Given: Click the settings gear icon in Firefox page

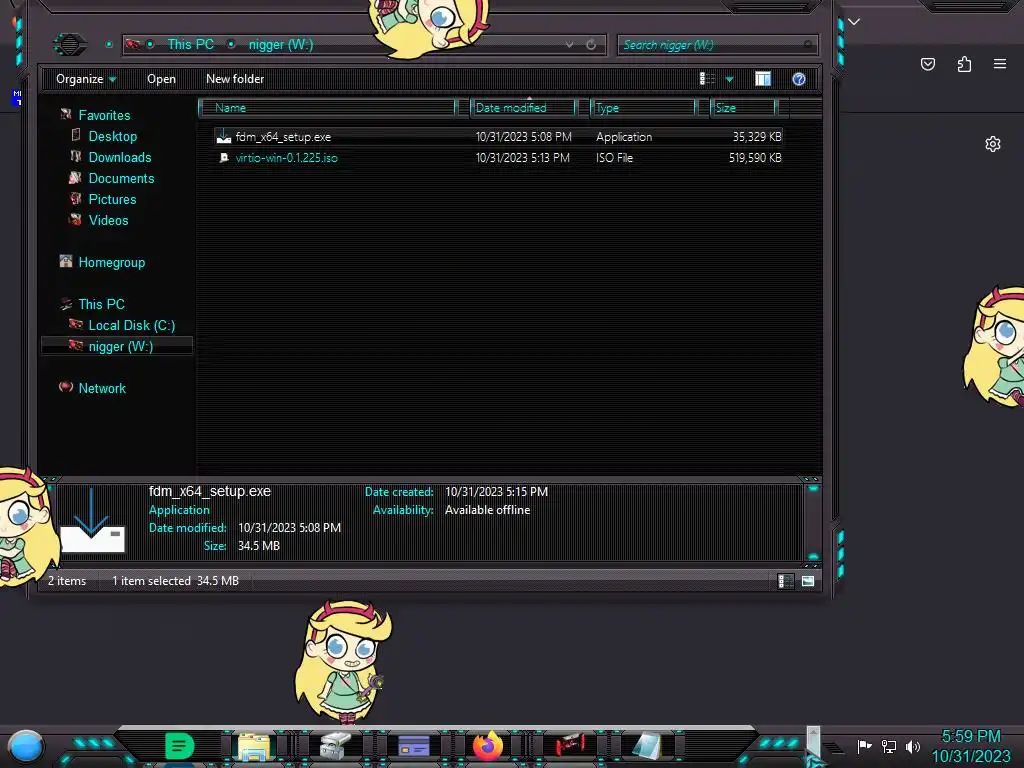Looking at the screenshot, I should 993,144.
